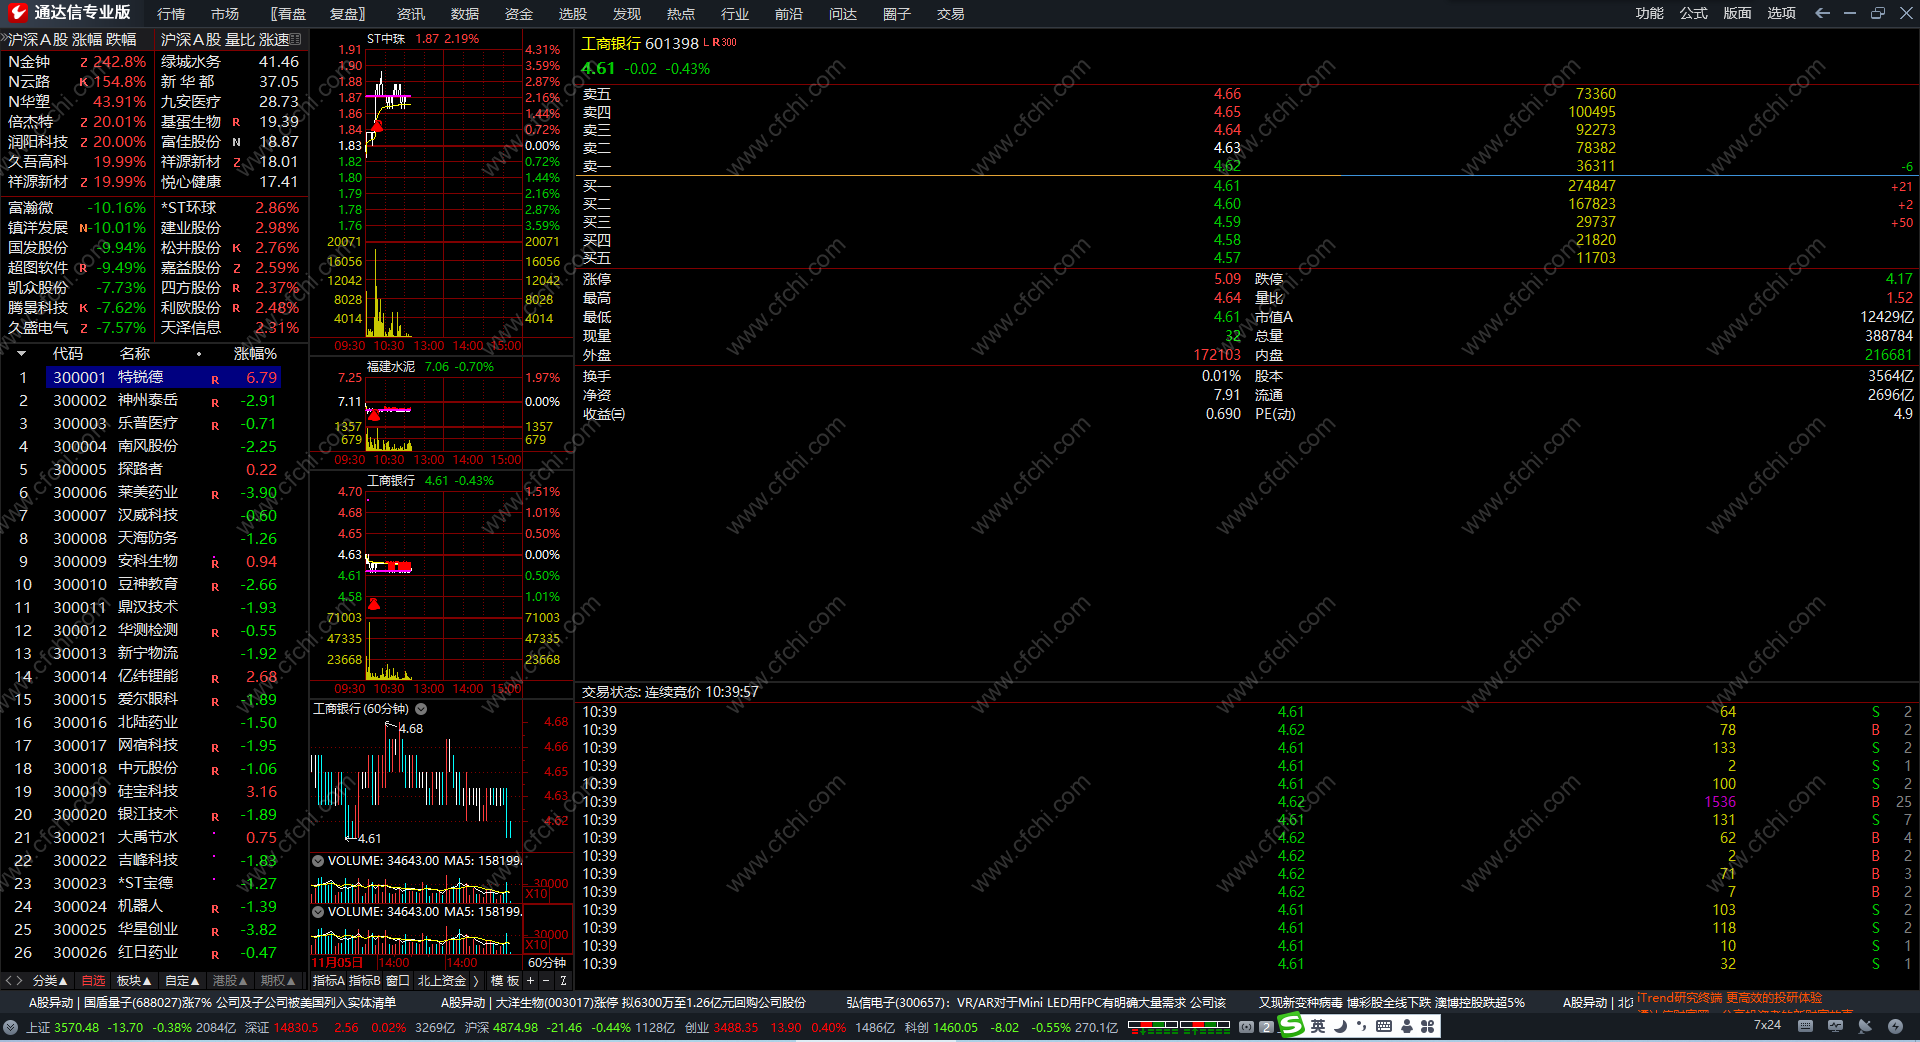
Task: Open the 板块 sector popup tab
Action: tap(134, 981)
